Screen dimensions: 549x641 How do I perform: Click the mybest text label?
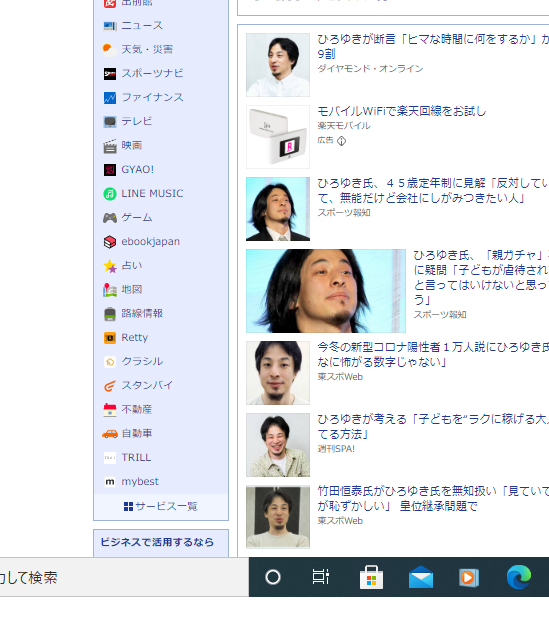(140, 482)
